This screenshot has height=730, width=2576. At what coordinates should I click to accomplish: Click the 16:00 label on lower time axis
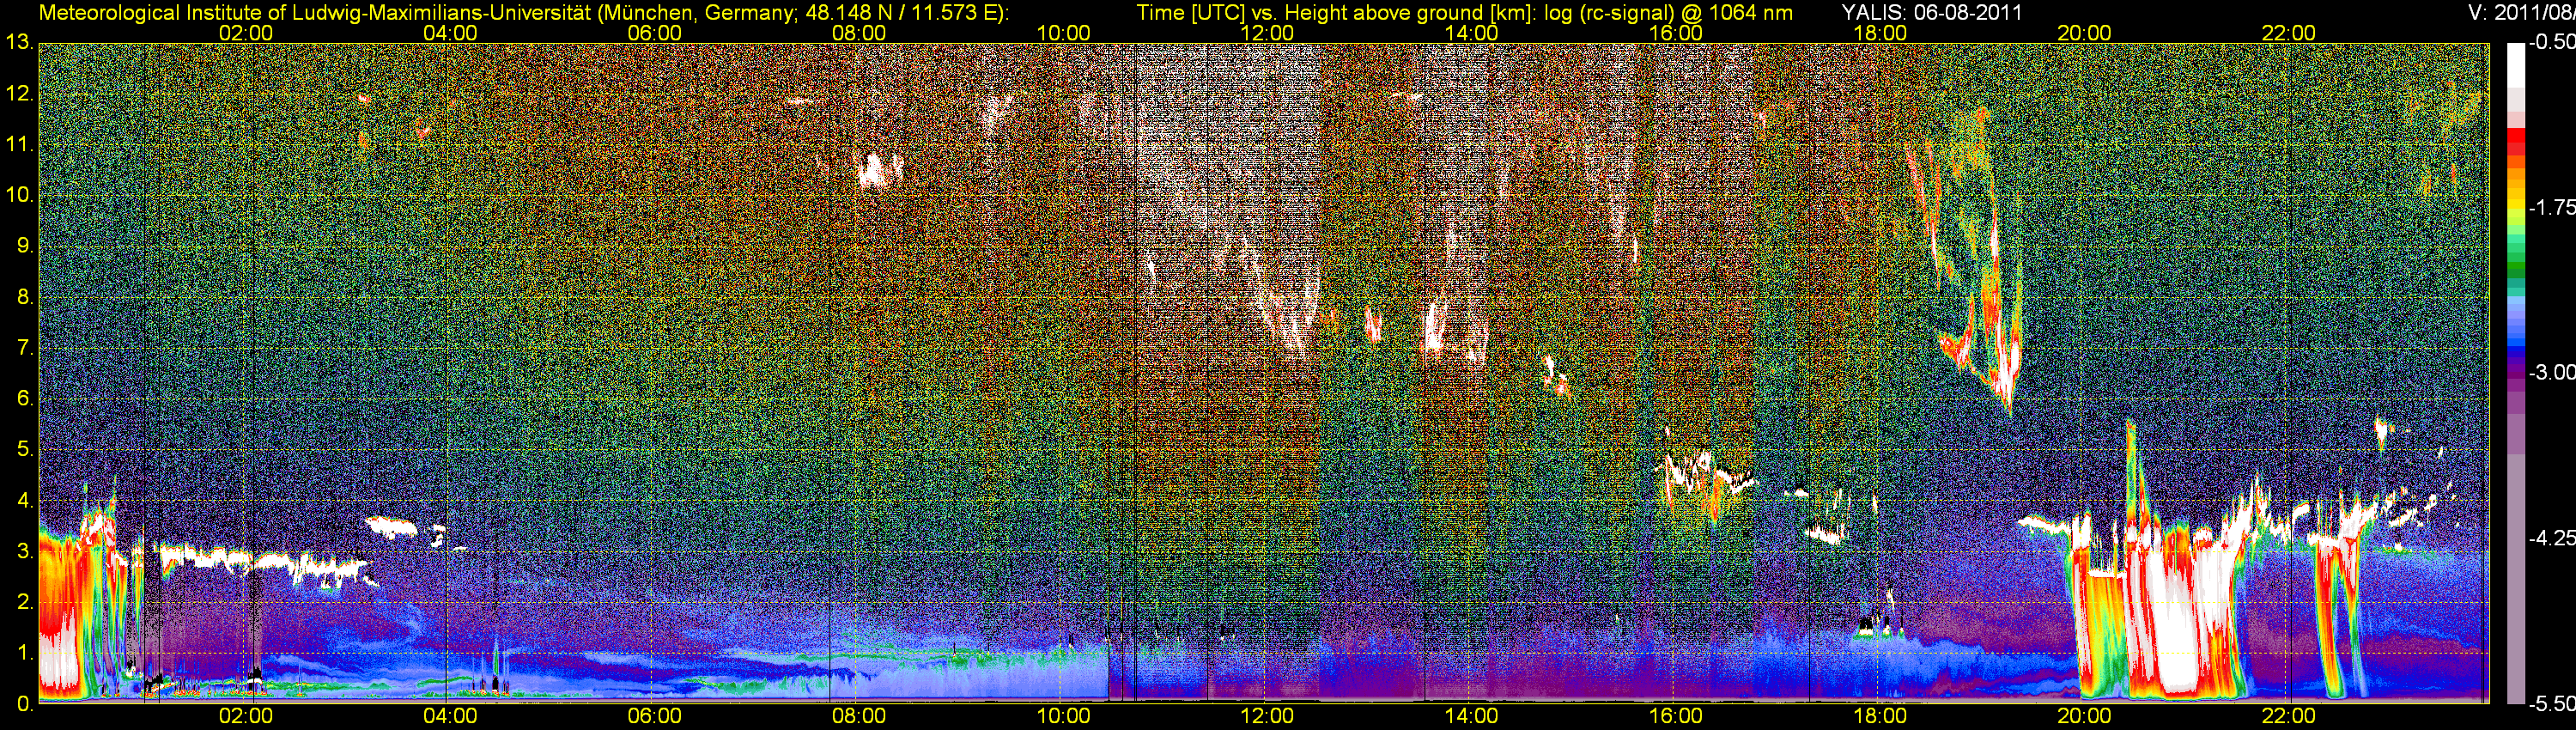pos(1675,716)
